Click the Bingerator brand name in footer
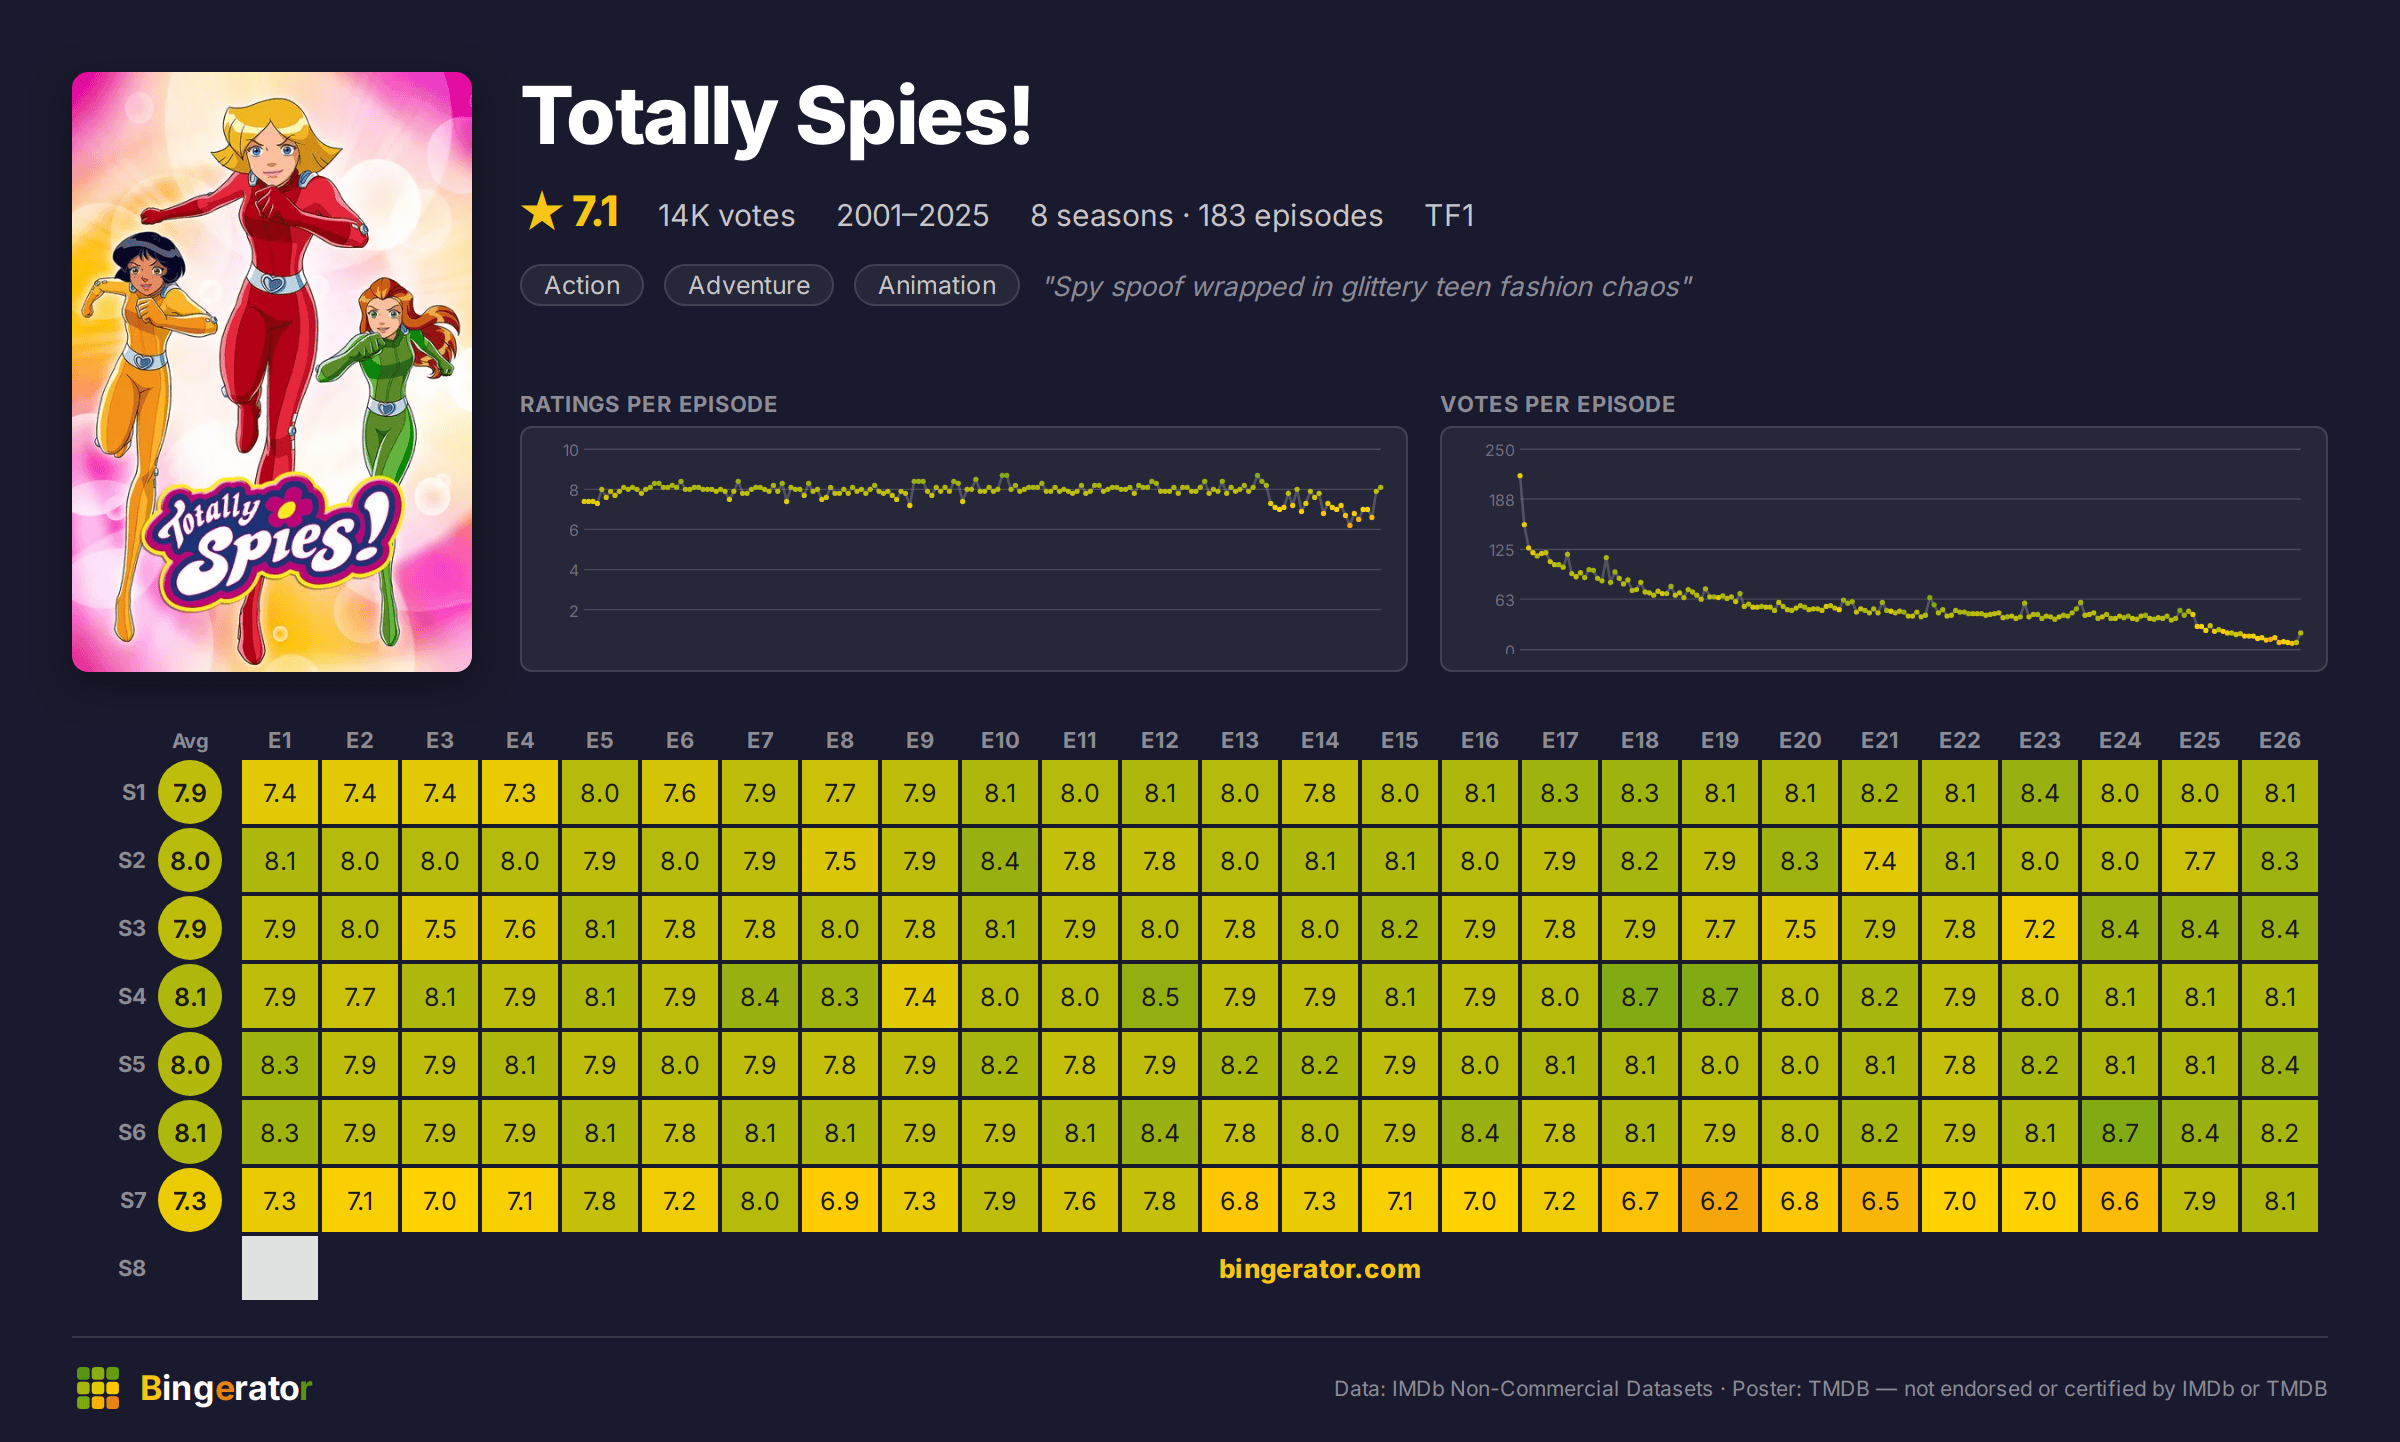This screenshot has width=2400, height=1442. pos(226,1388)
